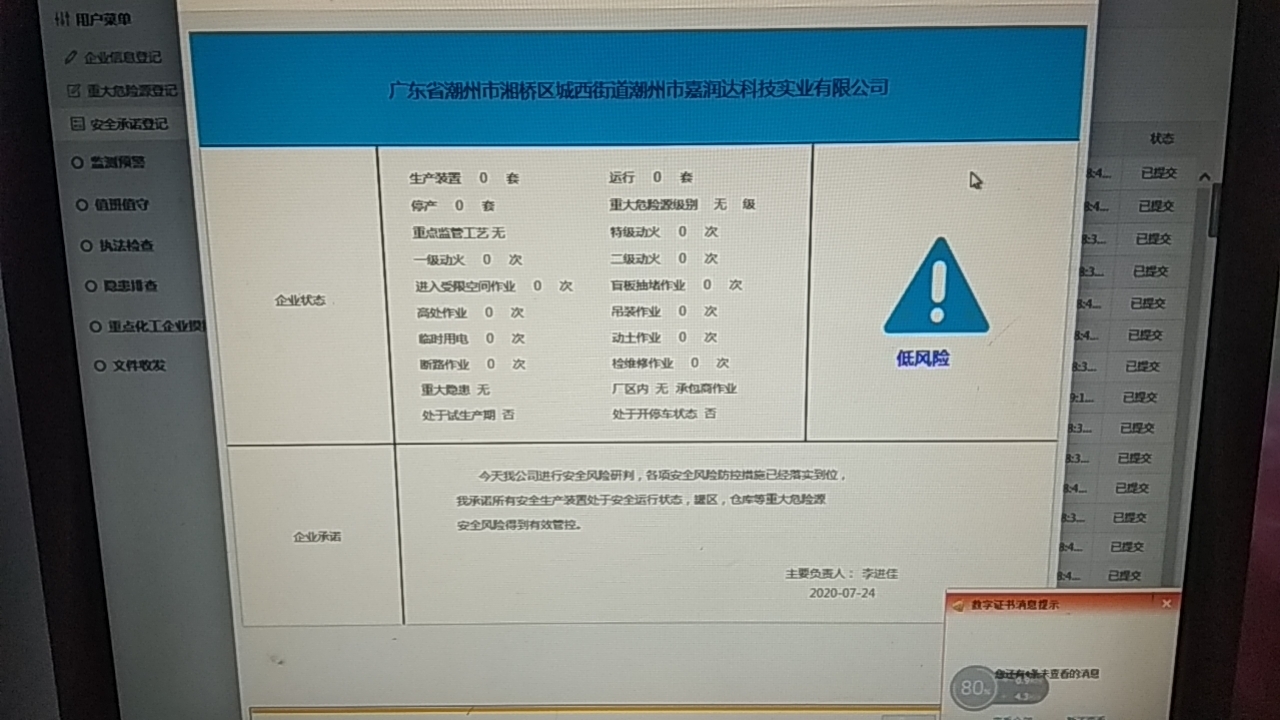Click the 处于试生产期 否 entry
This screenshot has width=1280, height=720.
468,414
